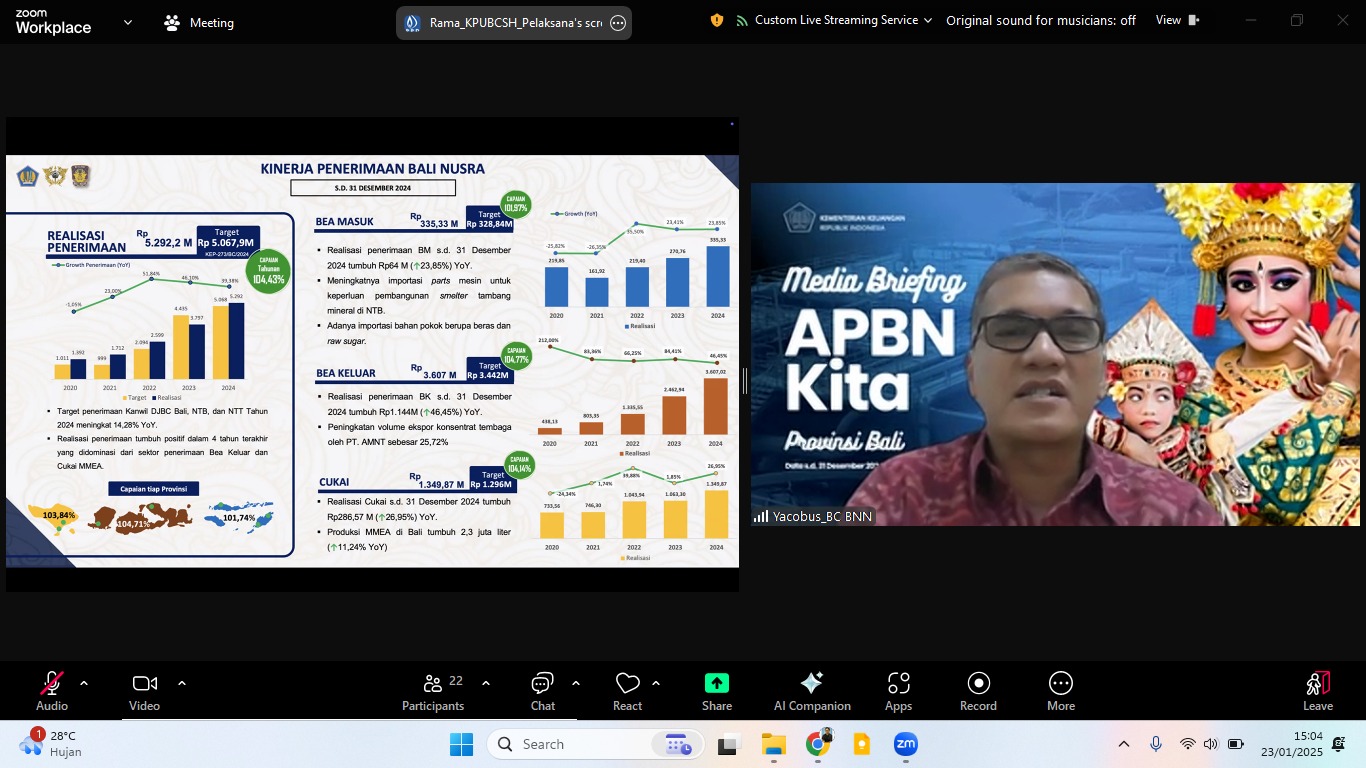Expand the Chat options chevron
This screenshot has height=768, width=1366.
click(x=576, y=684)
